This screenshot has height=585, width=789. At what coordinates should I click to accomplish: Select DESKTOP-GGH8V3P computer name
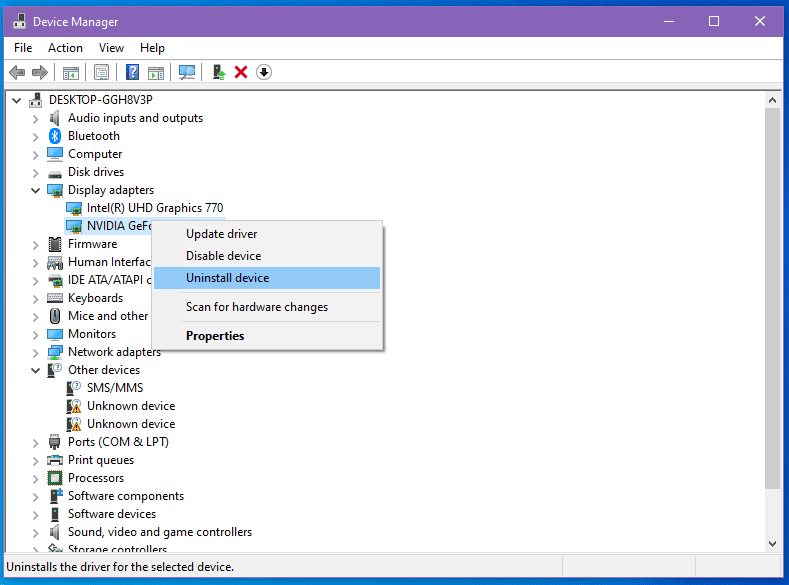tap(101, 100)
